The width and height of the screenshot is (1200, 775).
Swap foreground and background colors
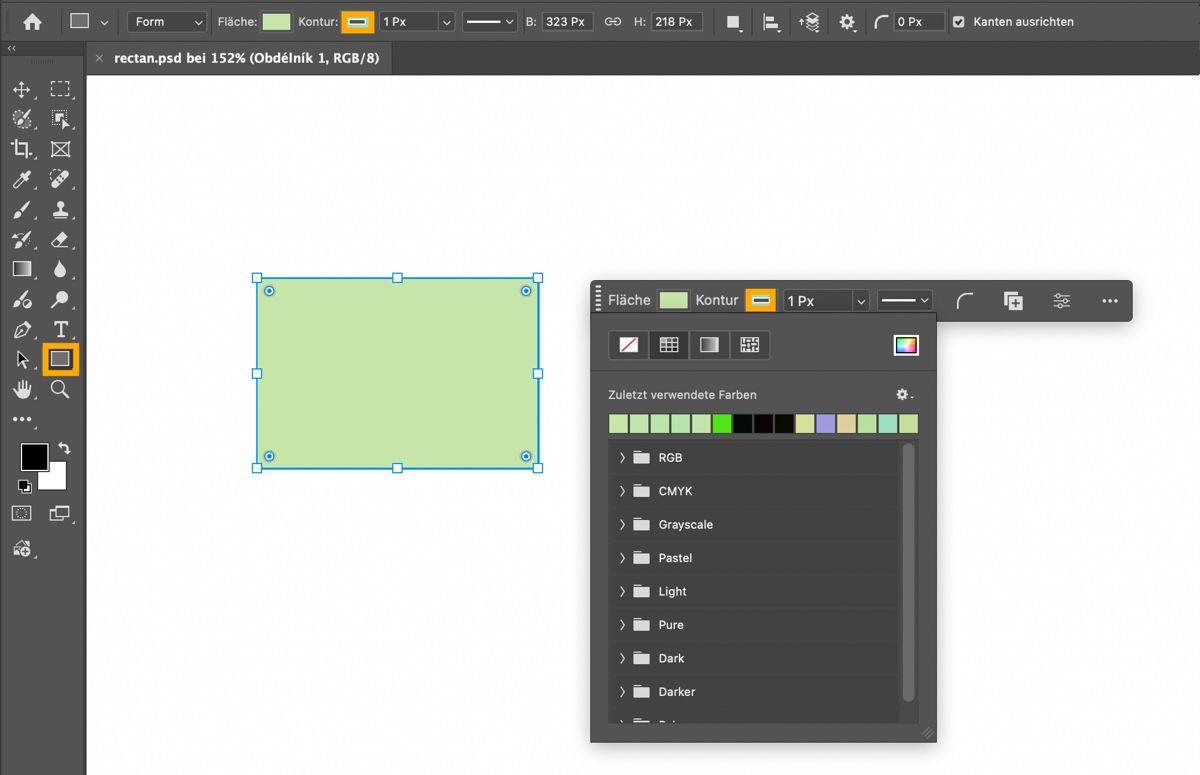64,448
